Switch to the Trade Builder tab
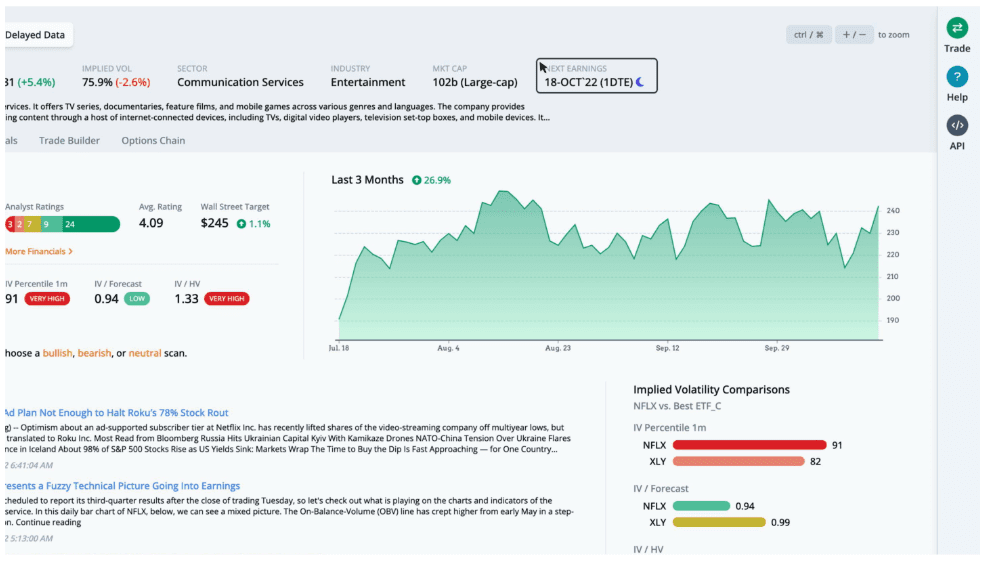Screen dimensions: 990x564 pyautogui.click(x=69, y=141)
